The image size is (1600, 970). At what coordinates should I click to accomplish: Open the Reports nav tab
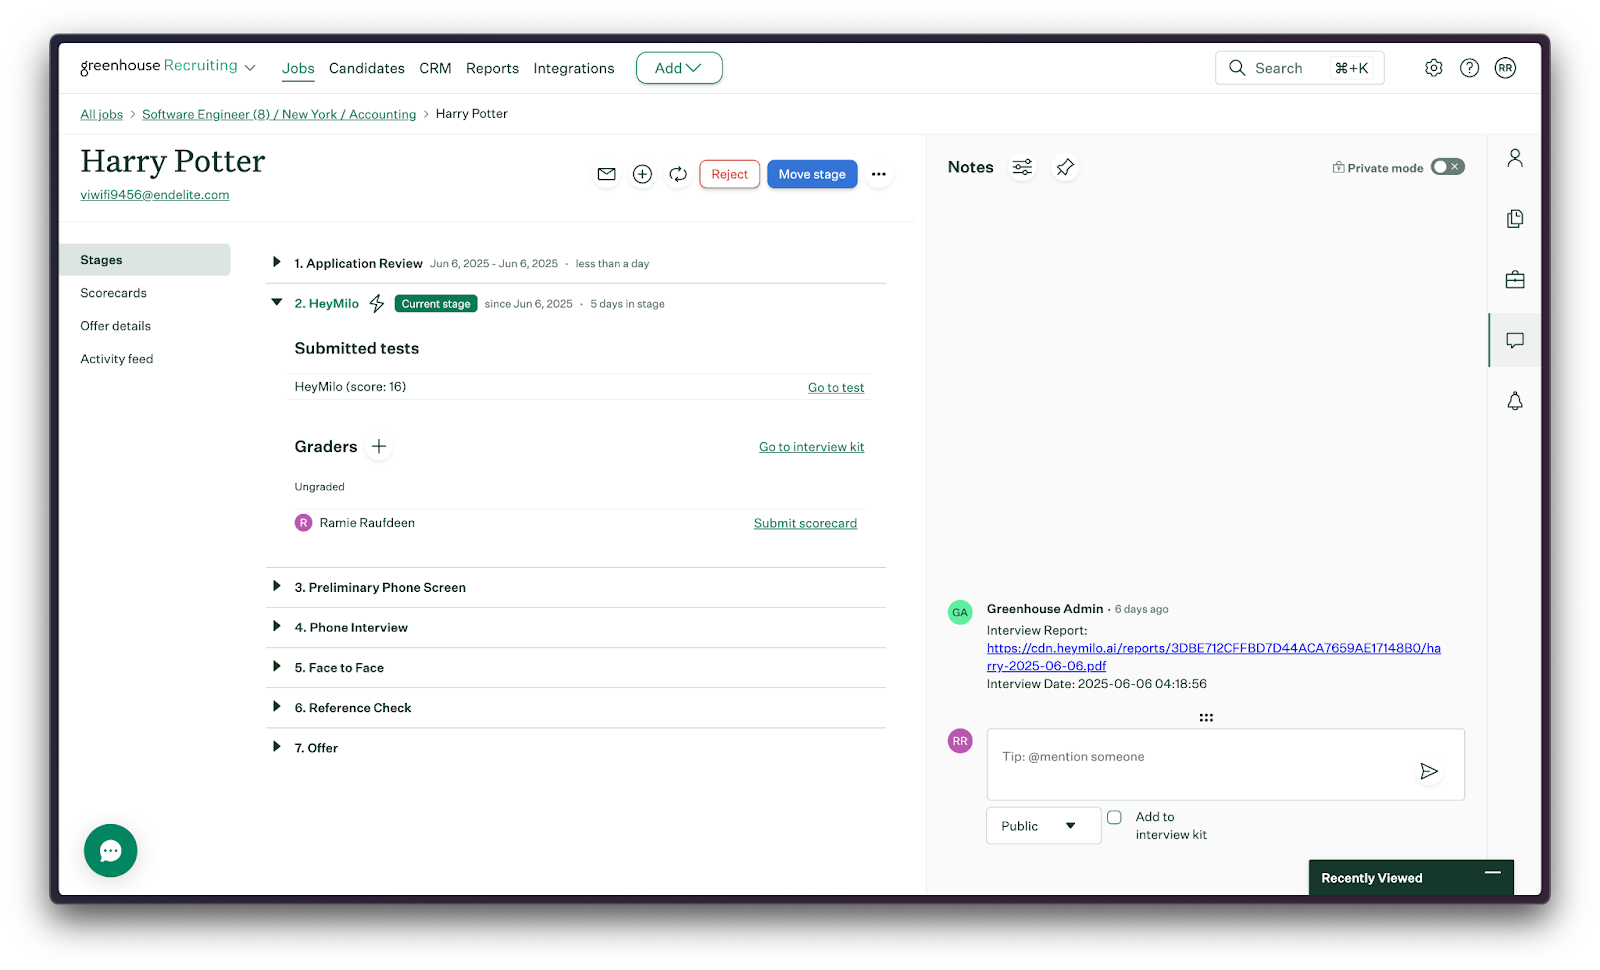[492, 68]
